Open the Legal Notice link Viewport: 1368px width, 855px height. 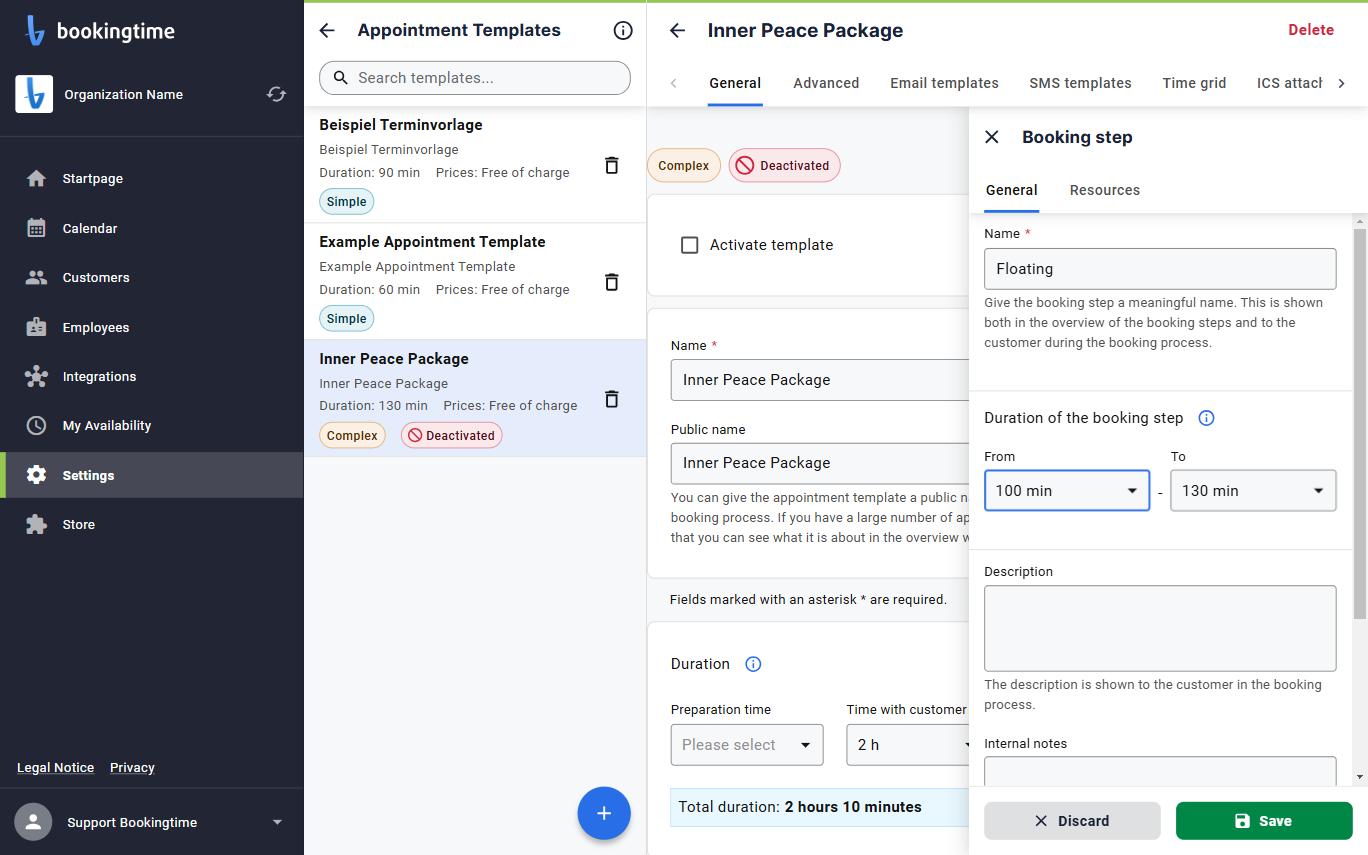55,768
